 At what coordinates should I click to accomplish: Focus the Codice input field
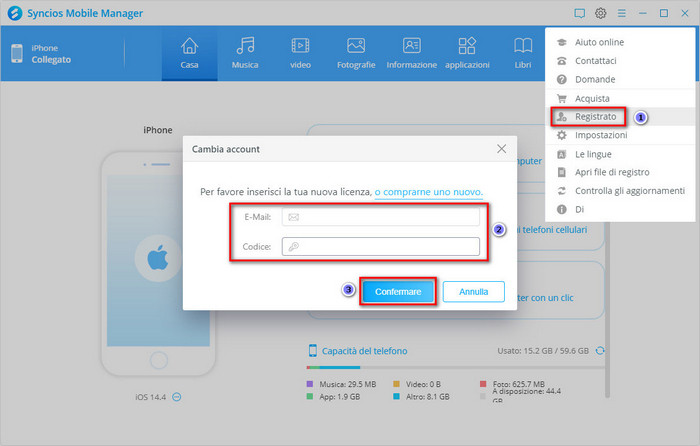tap(381, 246)
